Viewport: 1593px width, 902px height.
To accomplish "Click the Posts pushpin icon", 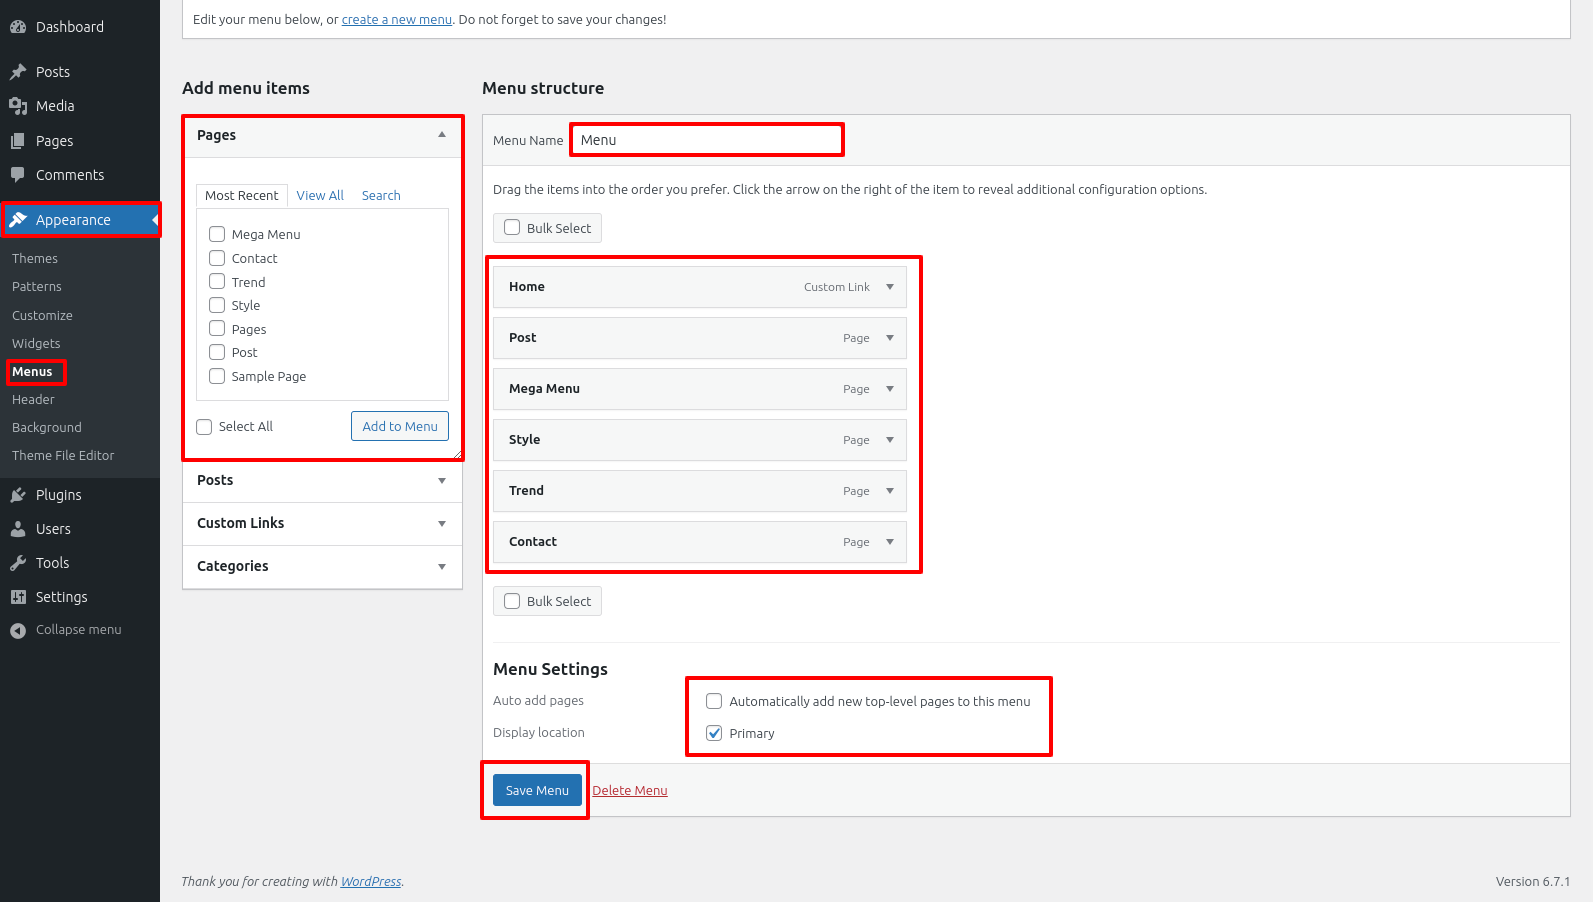I will click(18, 72).
